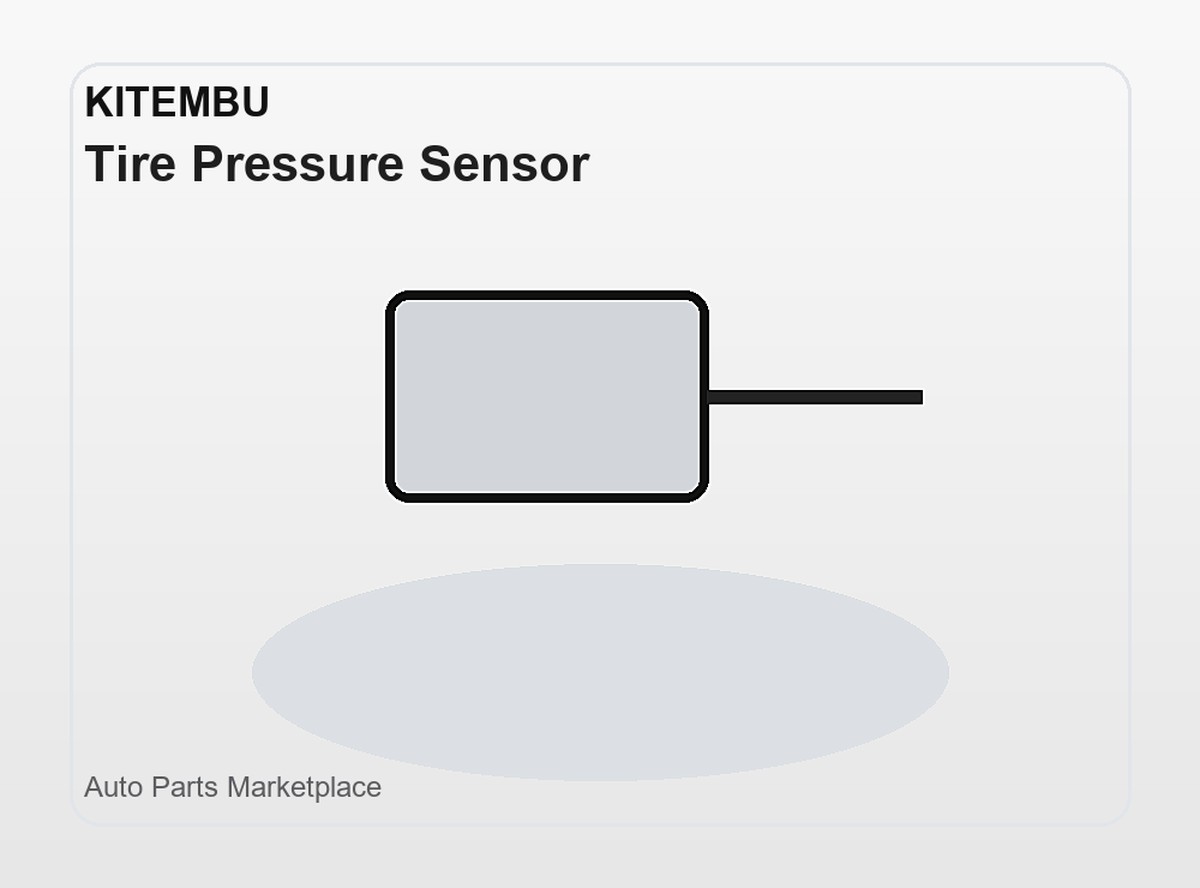Viewport: 1200px width, 888px height.
Task: Click where the stem joins the sensor body
Action: point(709,397)
